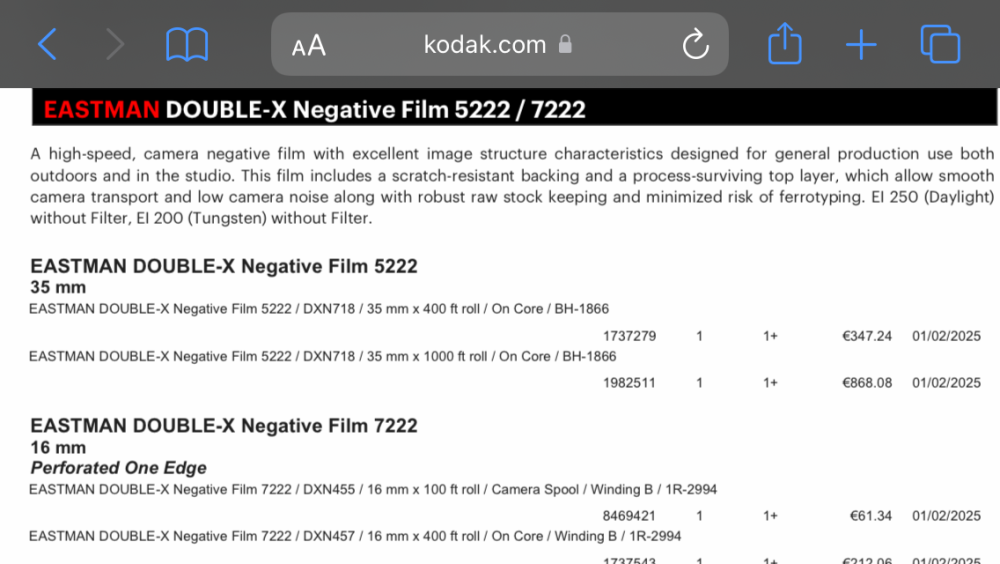Select catalog number 1982511
Viewport: 1000px width, 564px height.
[x=629, y=383]
